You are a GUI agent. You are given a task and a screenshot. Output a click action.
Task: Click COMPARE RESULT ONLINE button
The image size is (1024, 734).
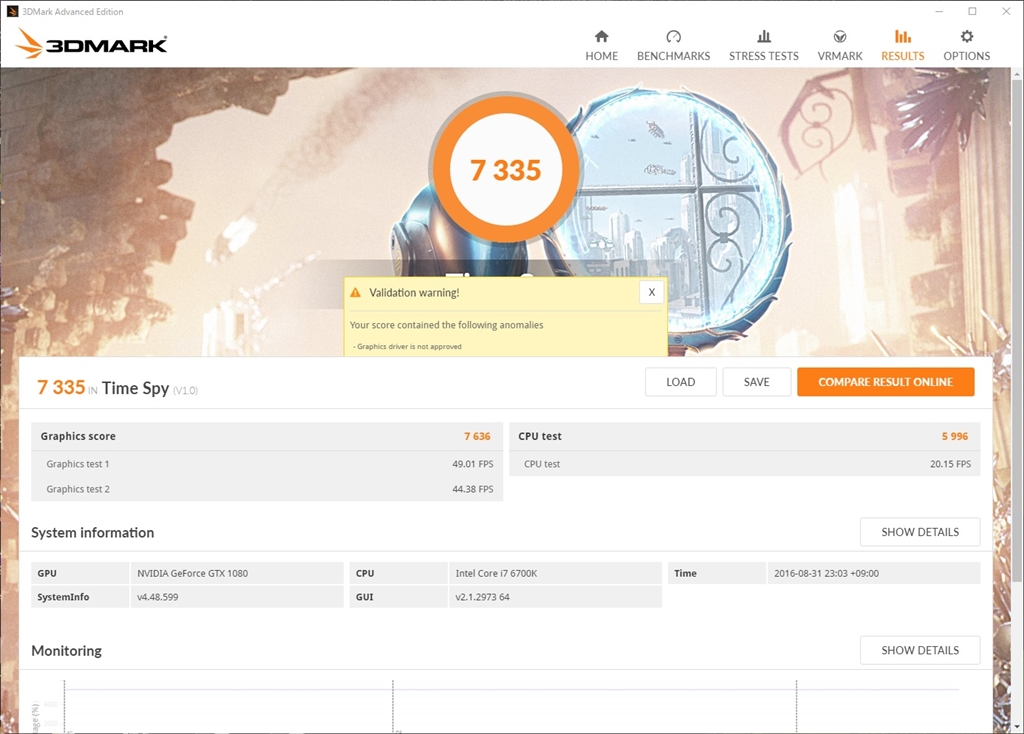886,382
